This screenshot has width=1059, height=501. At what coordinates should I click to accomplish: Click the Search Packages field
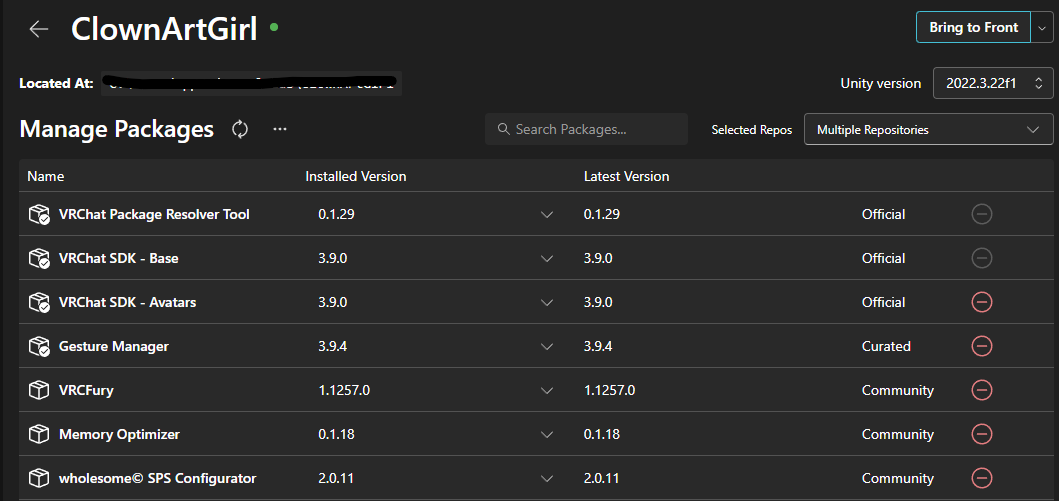(x=587, y=129)
